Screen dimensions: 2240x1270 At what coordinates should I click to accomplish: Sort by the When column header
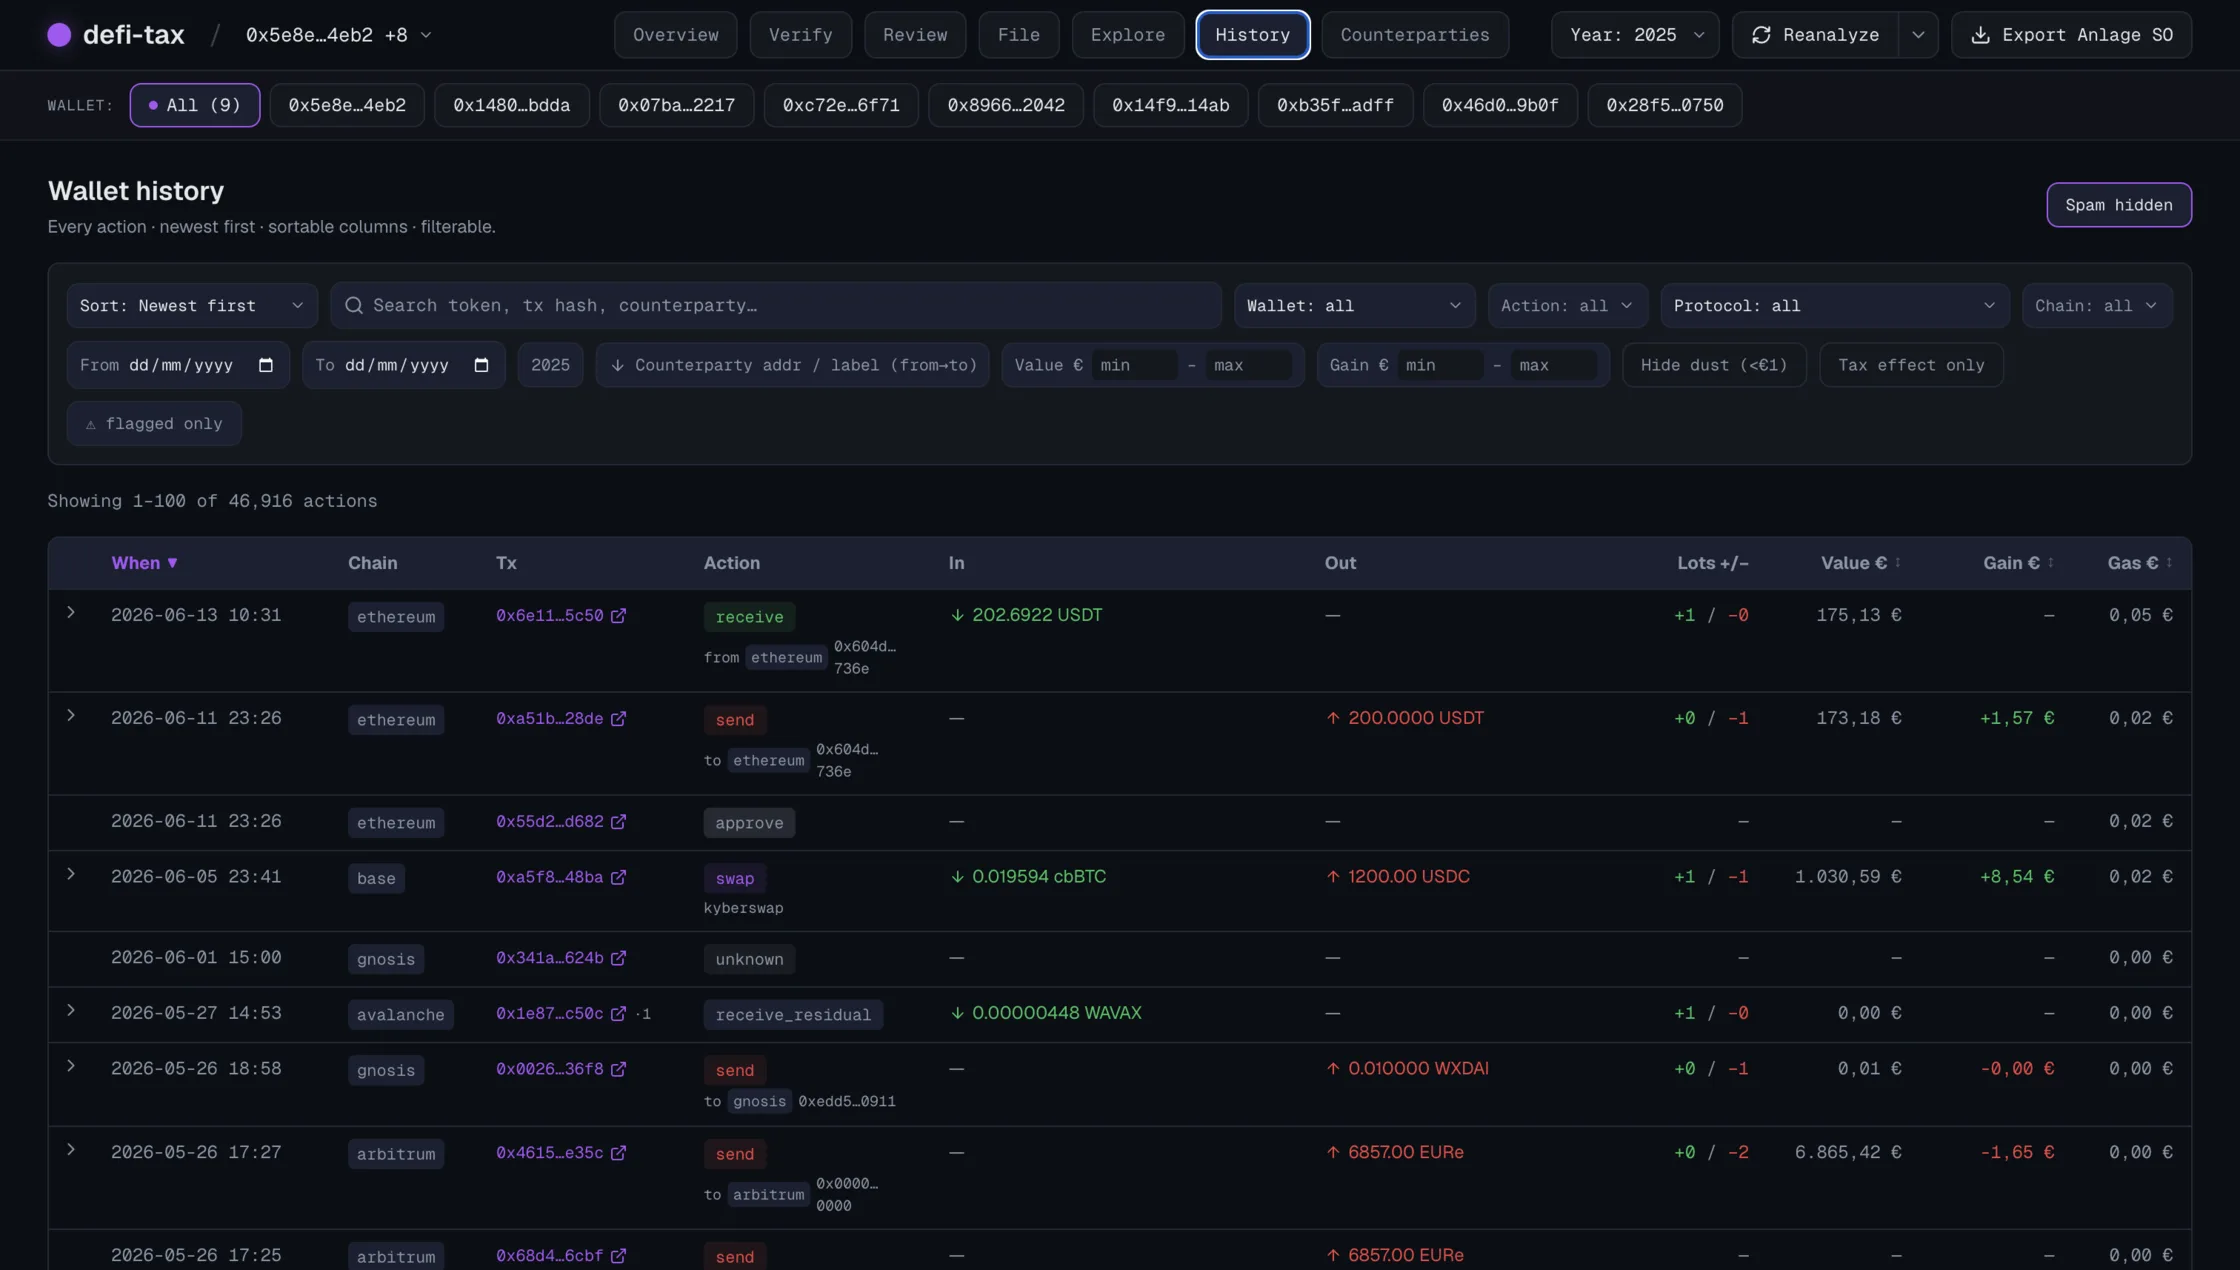144,563
